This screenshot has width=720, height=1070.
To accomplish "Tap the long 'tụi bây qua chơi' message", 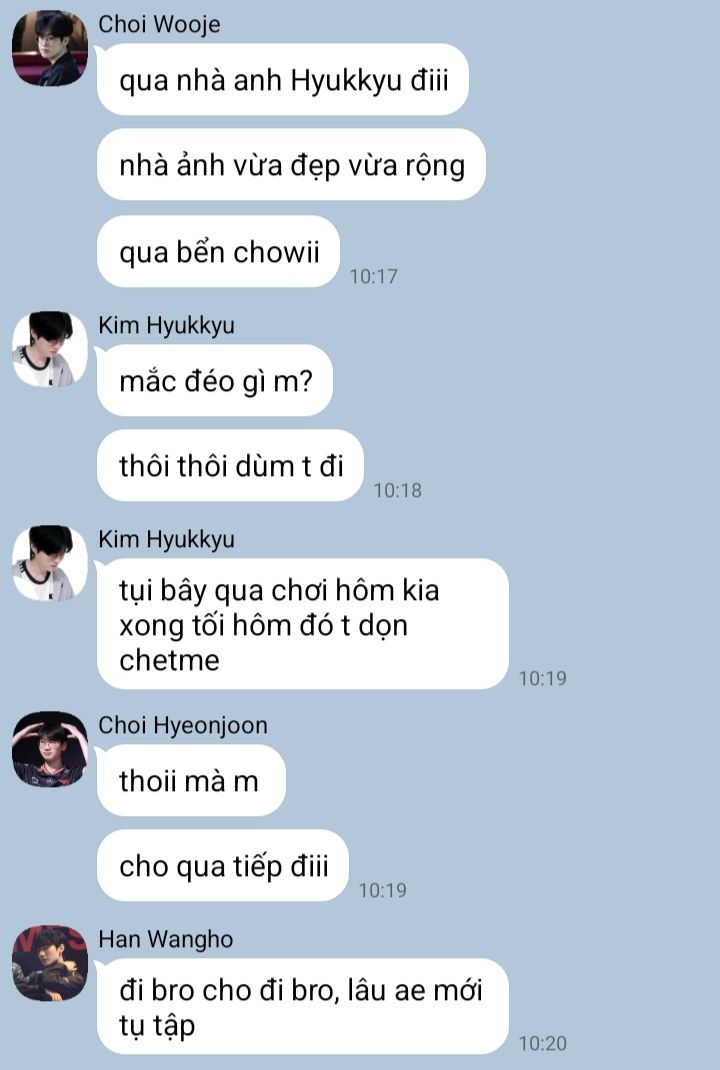I will (303, 624).
